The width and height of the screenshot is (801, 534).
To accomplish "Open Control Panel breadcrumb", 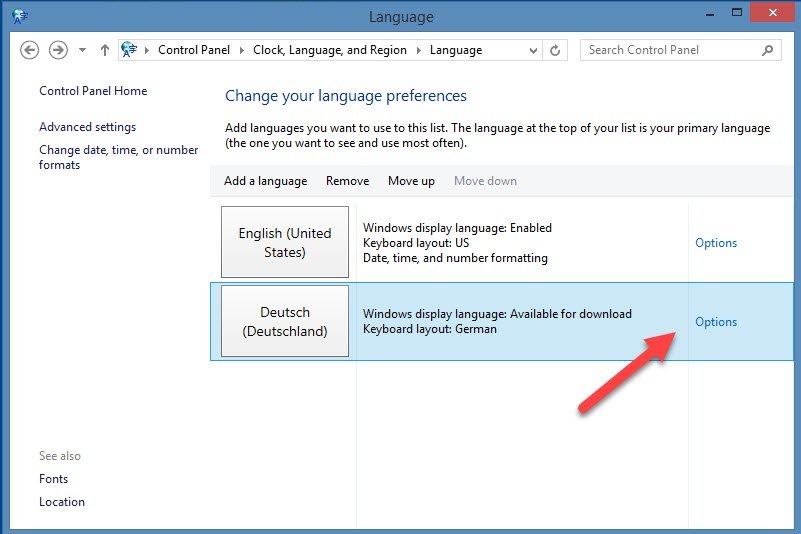I will click(194, 50).
